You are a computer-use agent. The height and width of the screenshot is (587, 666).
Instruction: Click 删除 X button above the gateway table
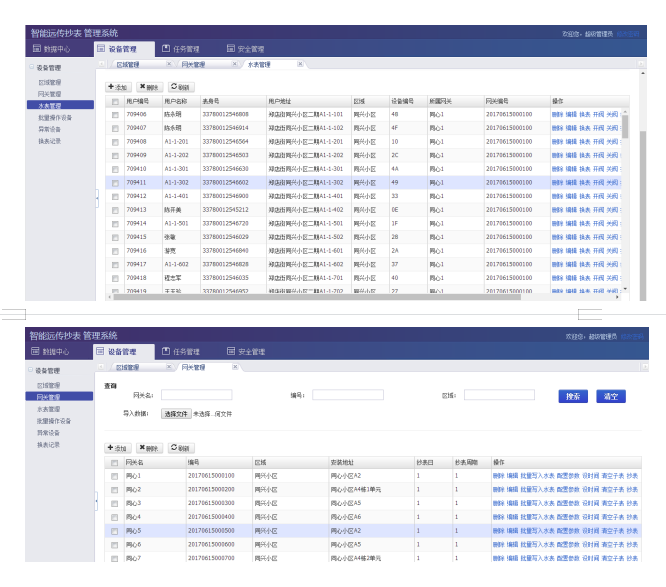tap(149, 448)
